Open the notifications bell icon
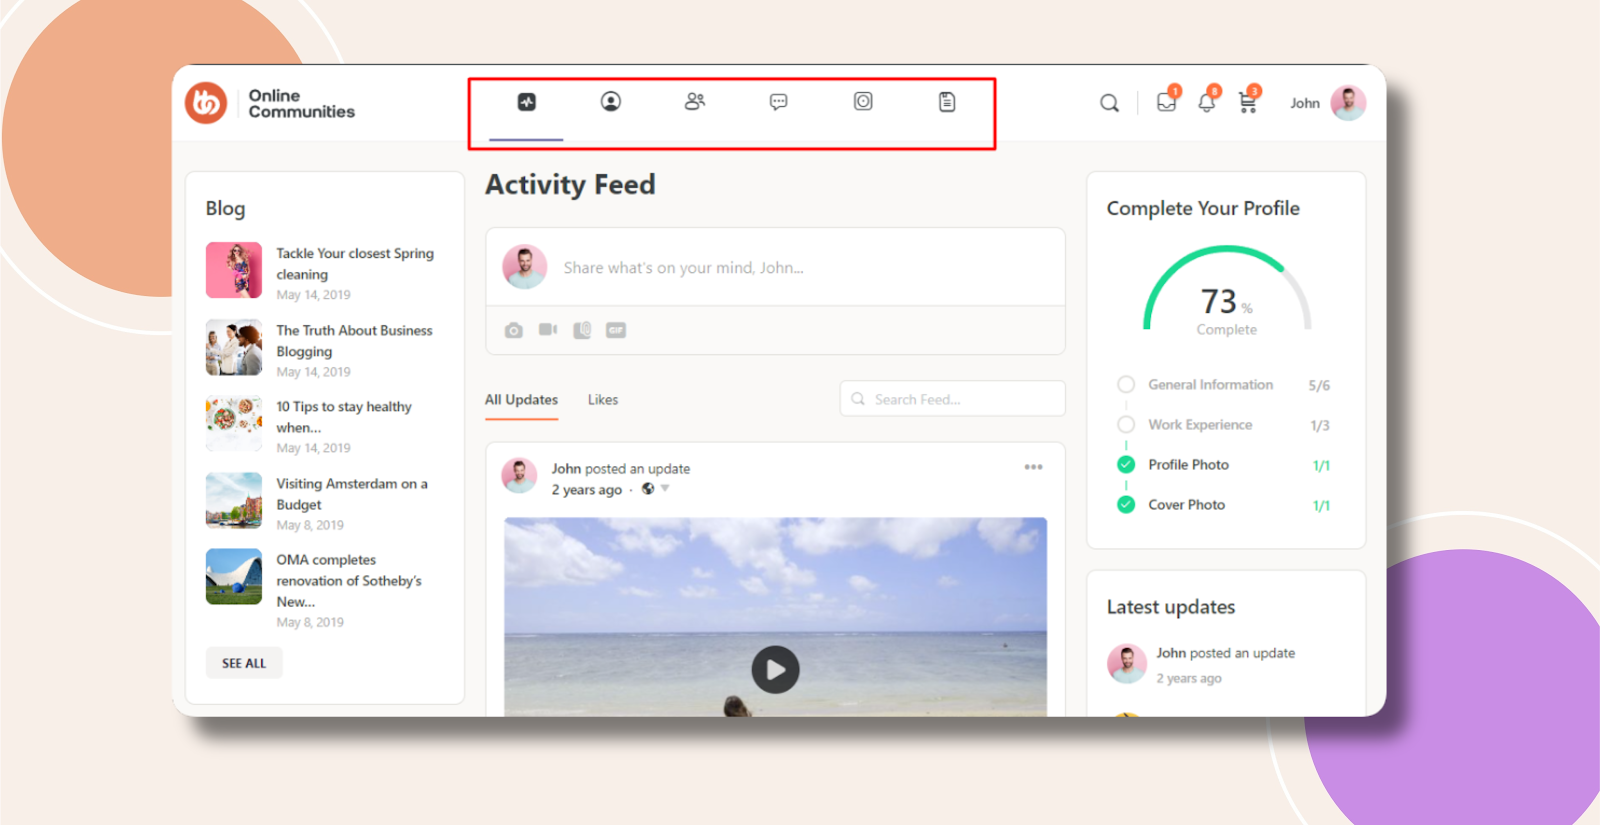Screen dimensions: 1600x825 point(1207,102)
